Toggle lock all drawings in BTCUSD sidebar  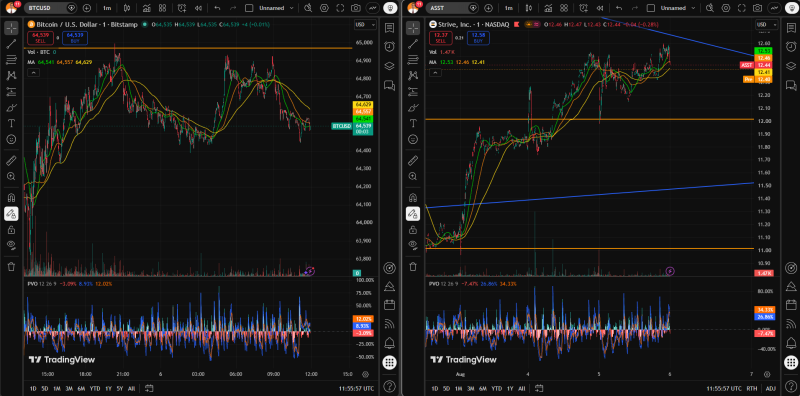[x=11, y=230]
